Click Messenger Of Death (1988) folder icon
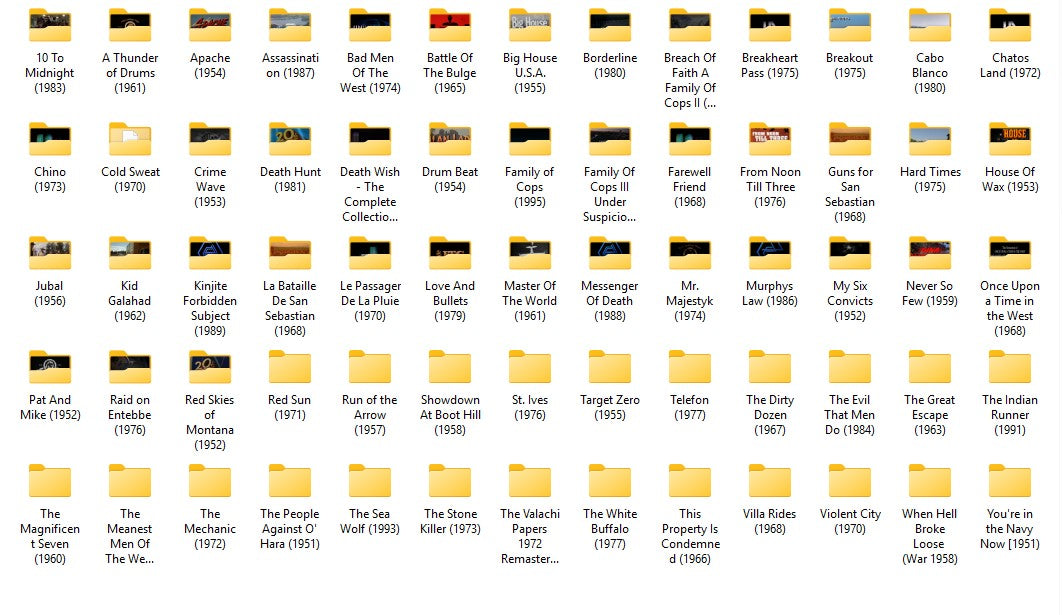Viewport: 1062px width, 615px height. pos(610,253)
